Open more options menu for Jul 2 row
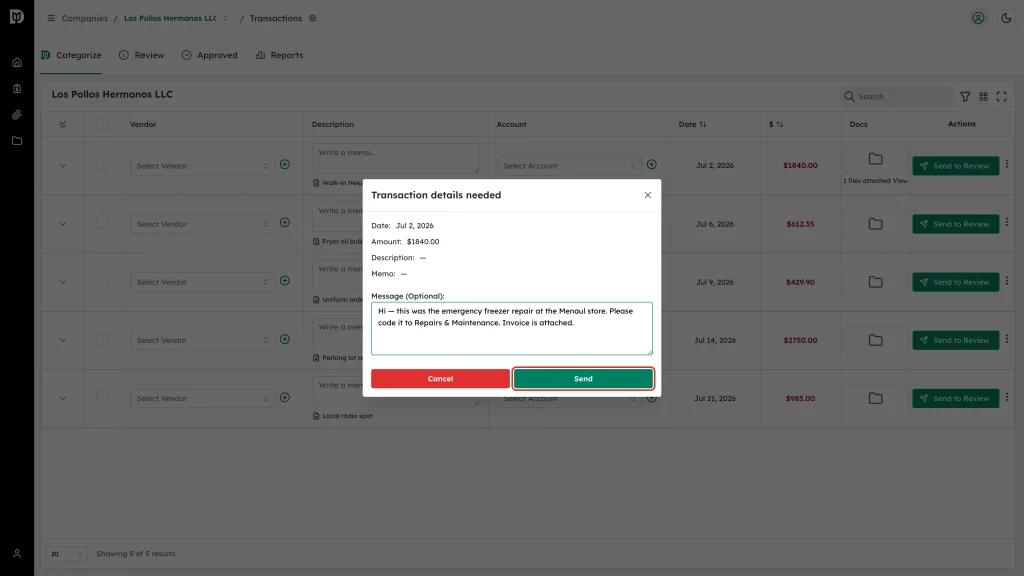This screenshot has width=1024, height=576. (1007, 165)
